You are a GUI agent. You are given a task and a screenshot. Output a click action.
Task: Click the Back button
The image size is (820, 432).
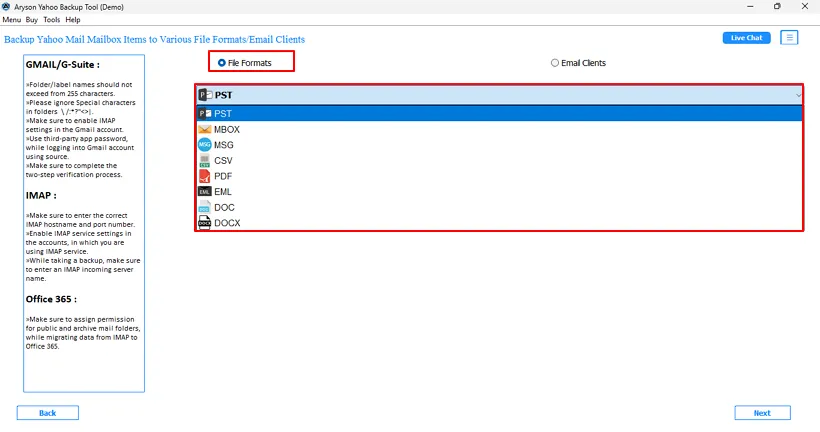tap(48, 413)
